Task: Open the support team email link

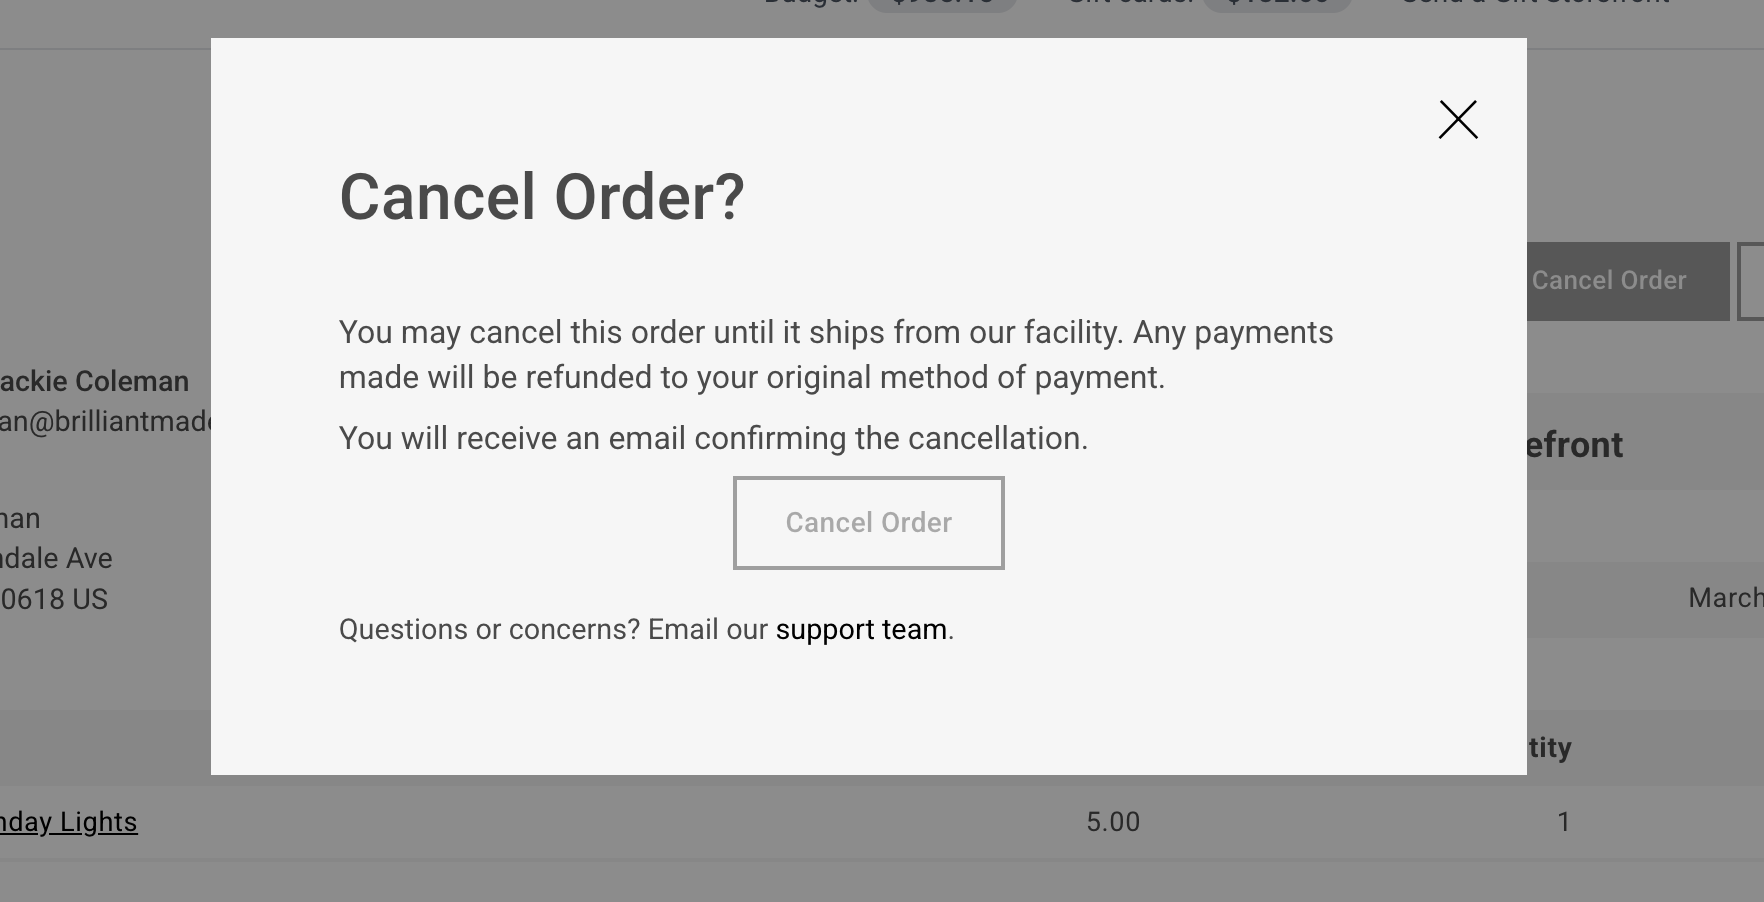Action: 861,630
